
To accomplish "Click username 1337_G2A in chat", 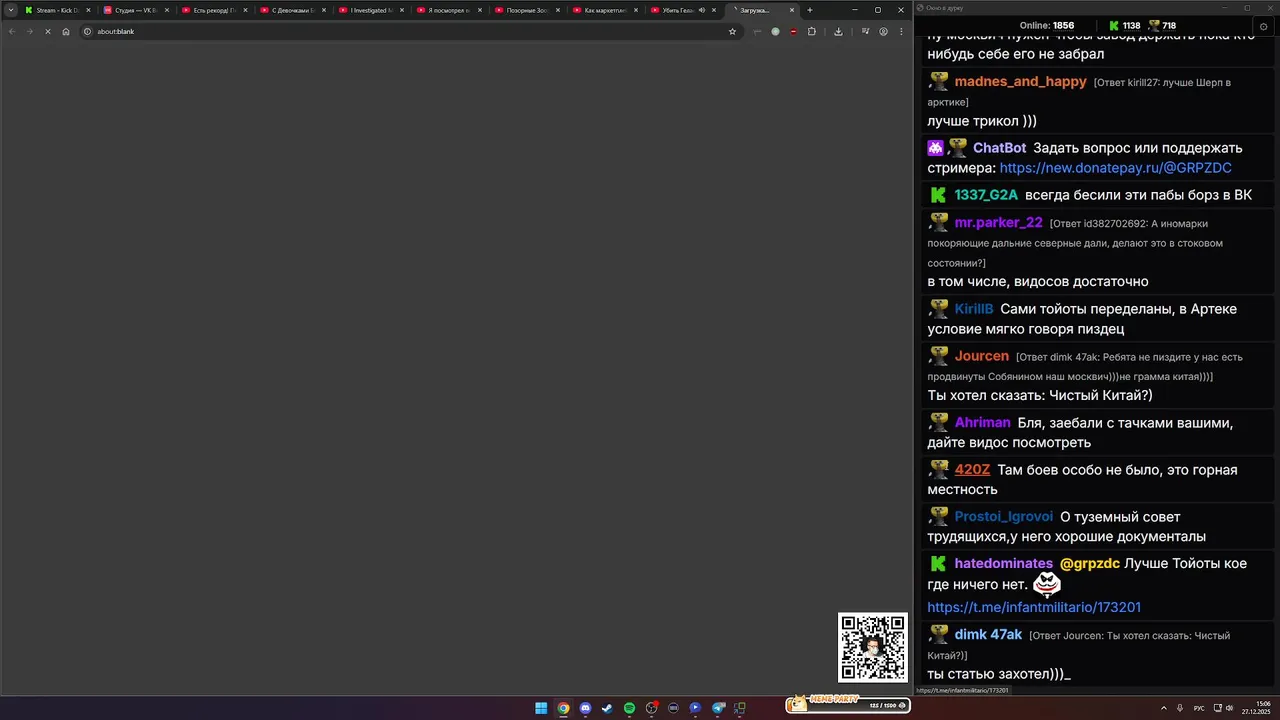I will [986, 195].
